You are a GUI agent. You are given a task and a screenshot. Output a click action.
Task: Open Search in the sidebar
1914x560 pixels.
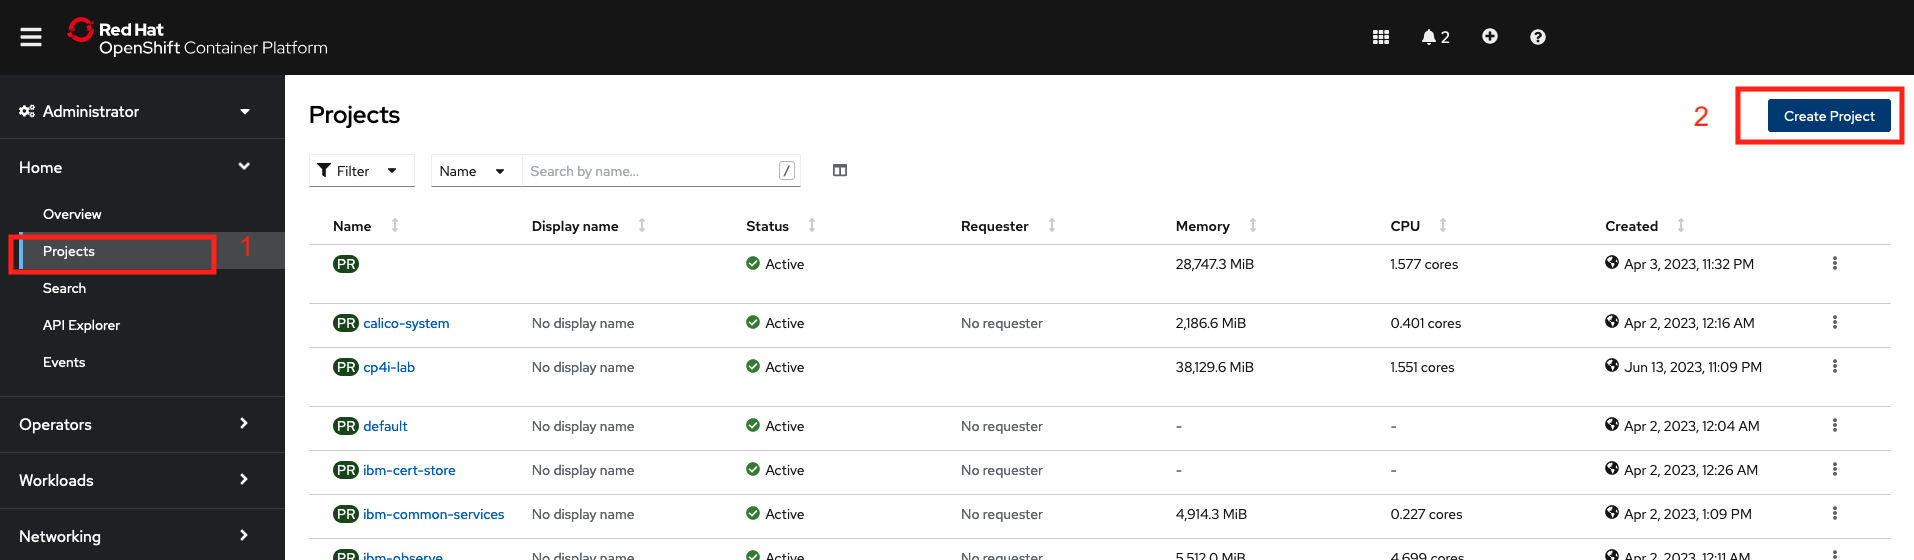[64, 288]
